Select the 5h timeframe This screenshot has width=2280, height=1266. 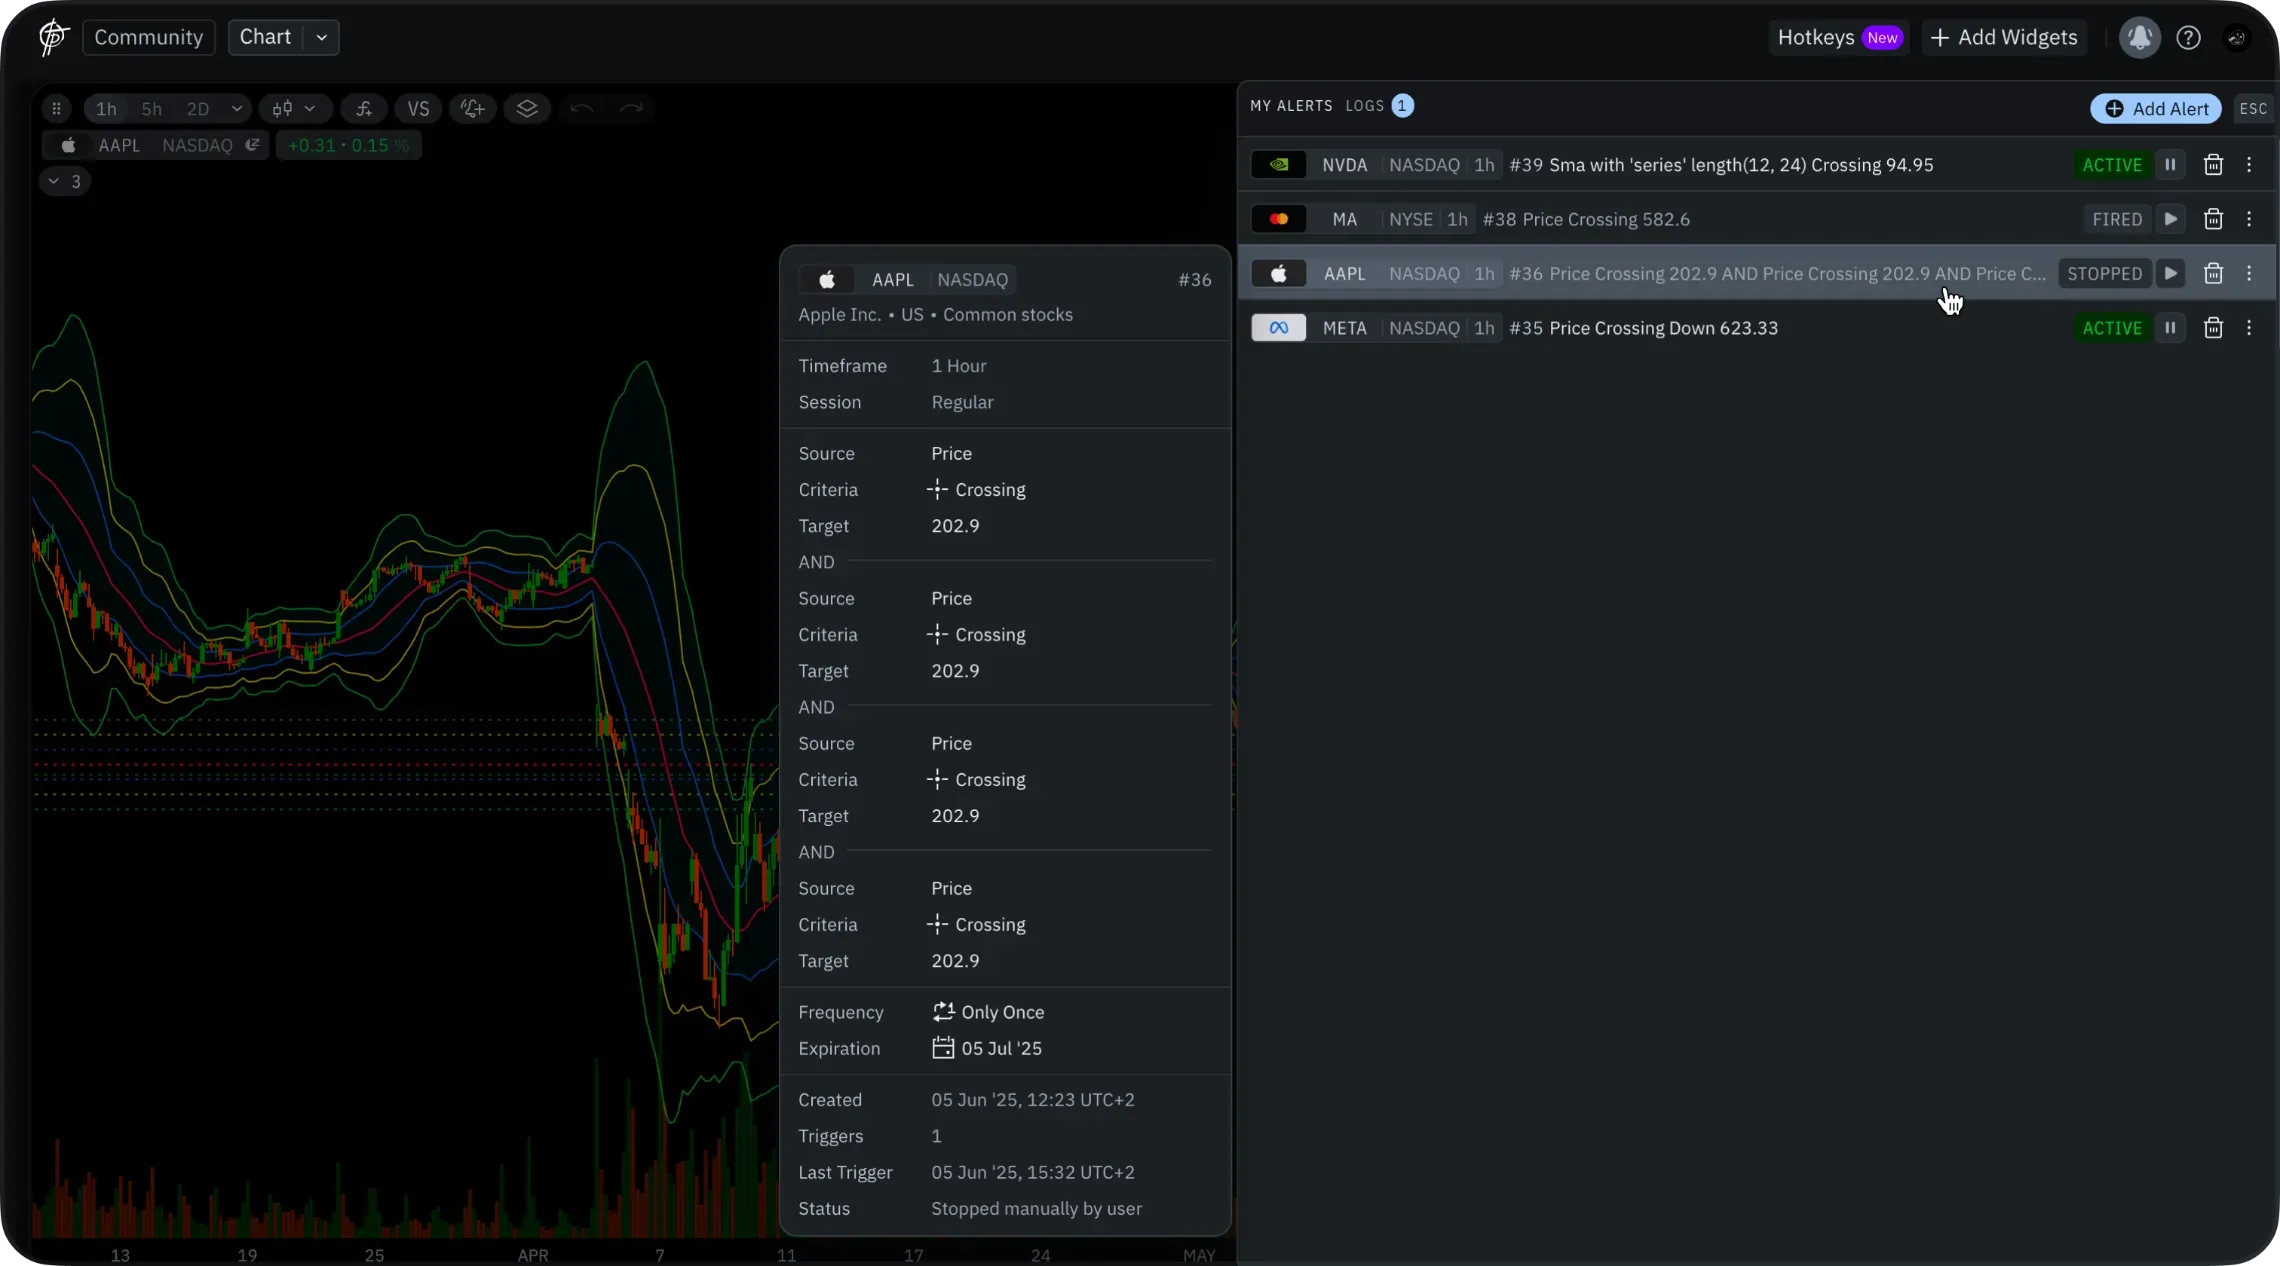151,108
